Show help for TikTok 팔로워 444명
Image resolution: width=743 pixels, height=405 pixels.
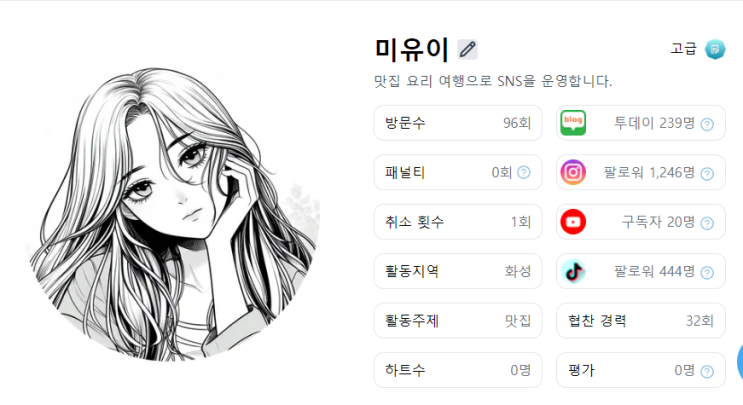[707, 273]
